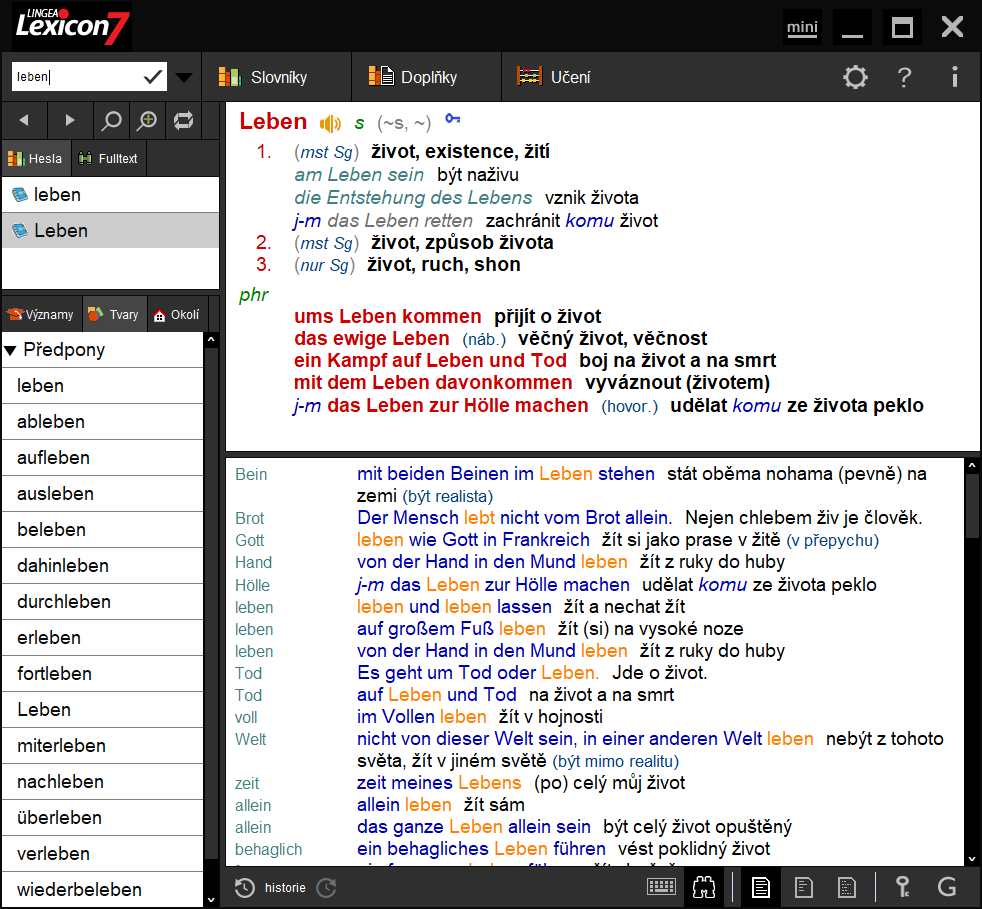
Task: Click the history forward clock icon
Action: (x=326, y=887)
